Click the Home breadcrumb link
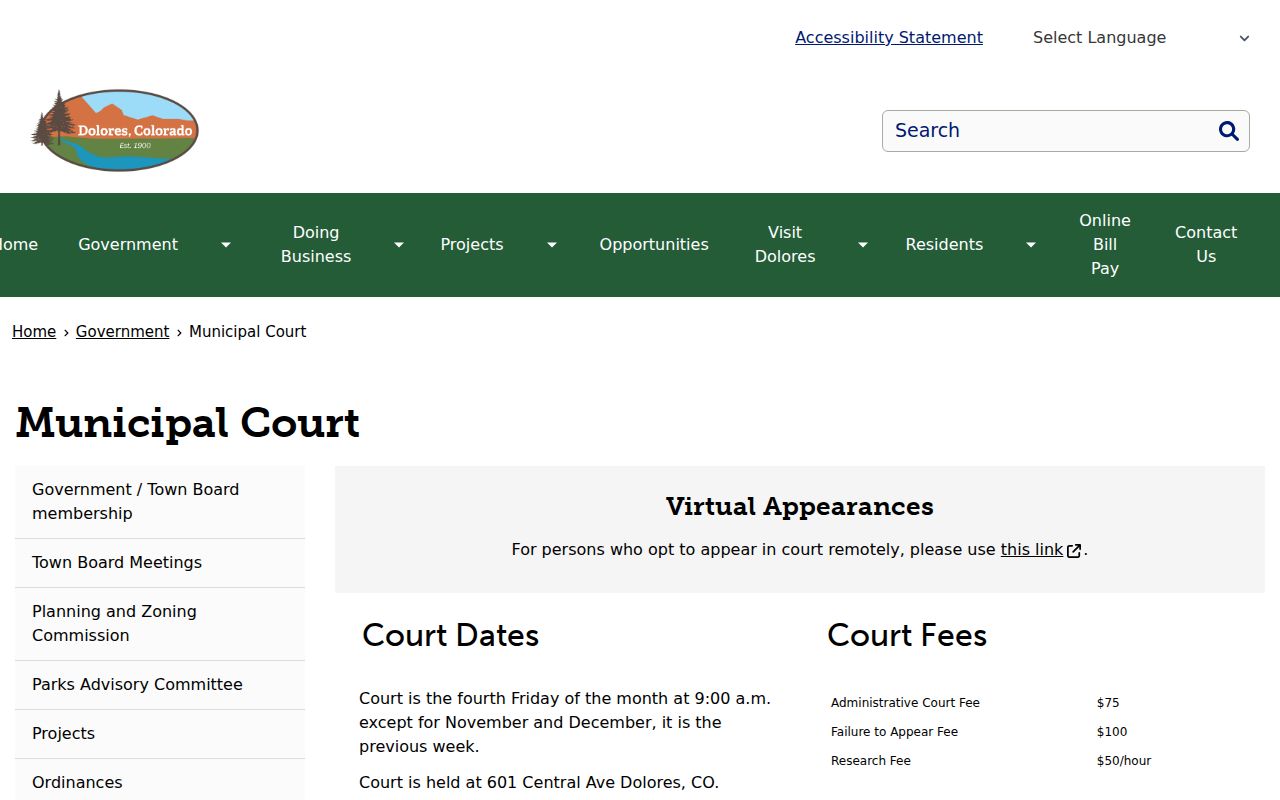The height and width of the screenshot is (800, 1280). [34, 332]
